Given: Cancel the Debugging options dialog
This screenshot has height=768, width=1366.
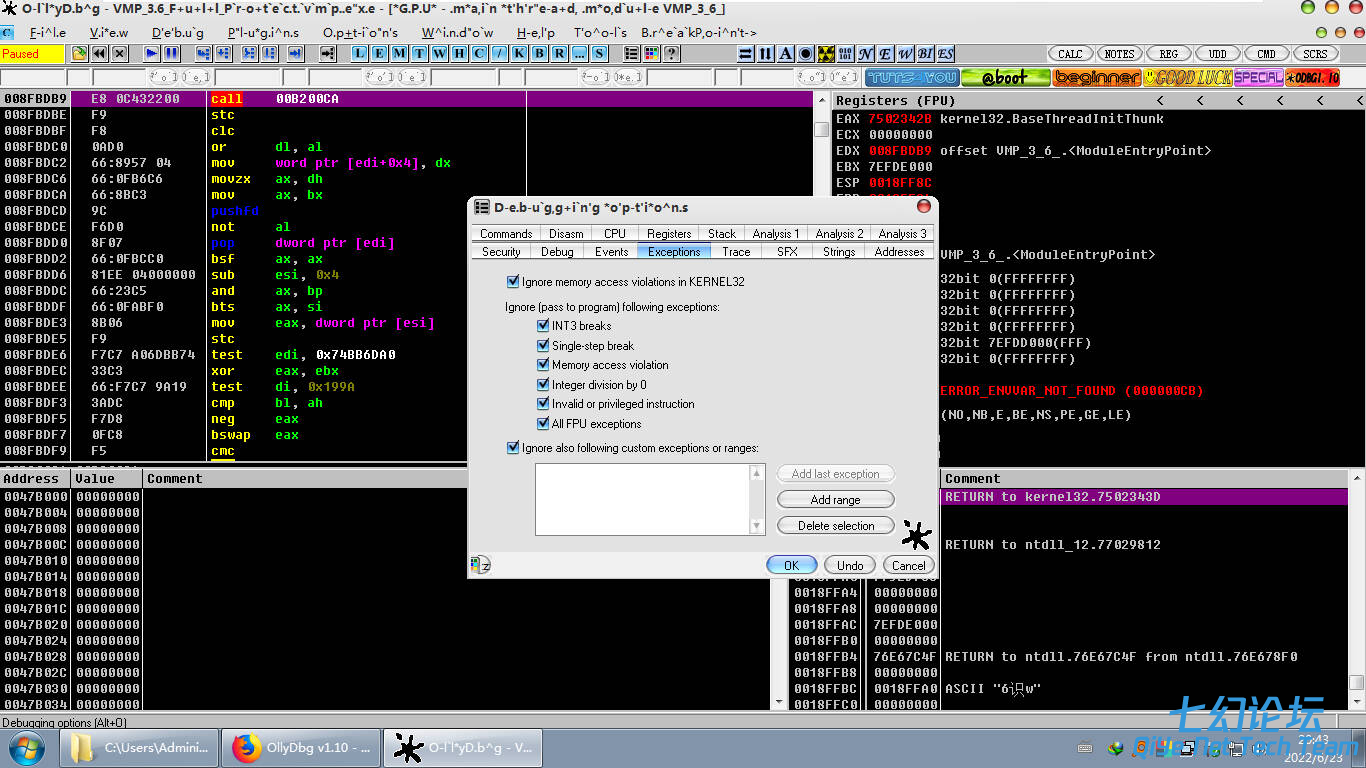Looking at the screenshot, I should [909, 565].
